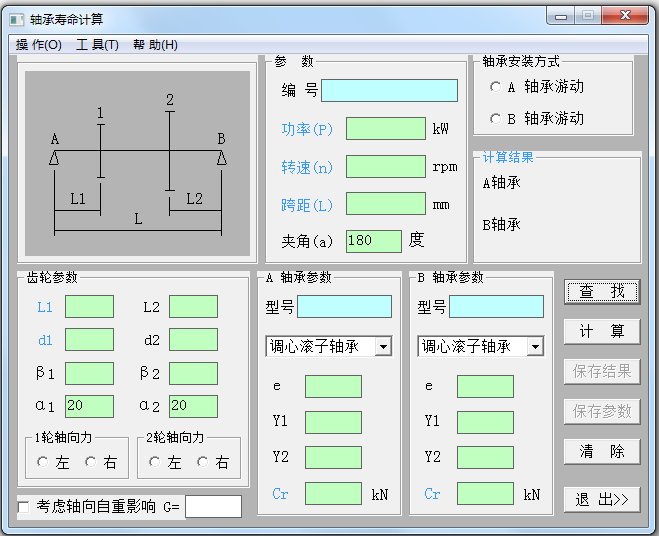Click the 查找 button
The height and width of the screenshot is (536, 659).
[x=601, y=291]
